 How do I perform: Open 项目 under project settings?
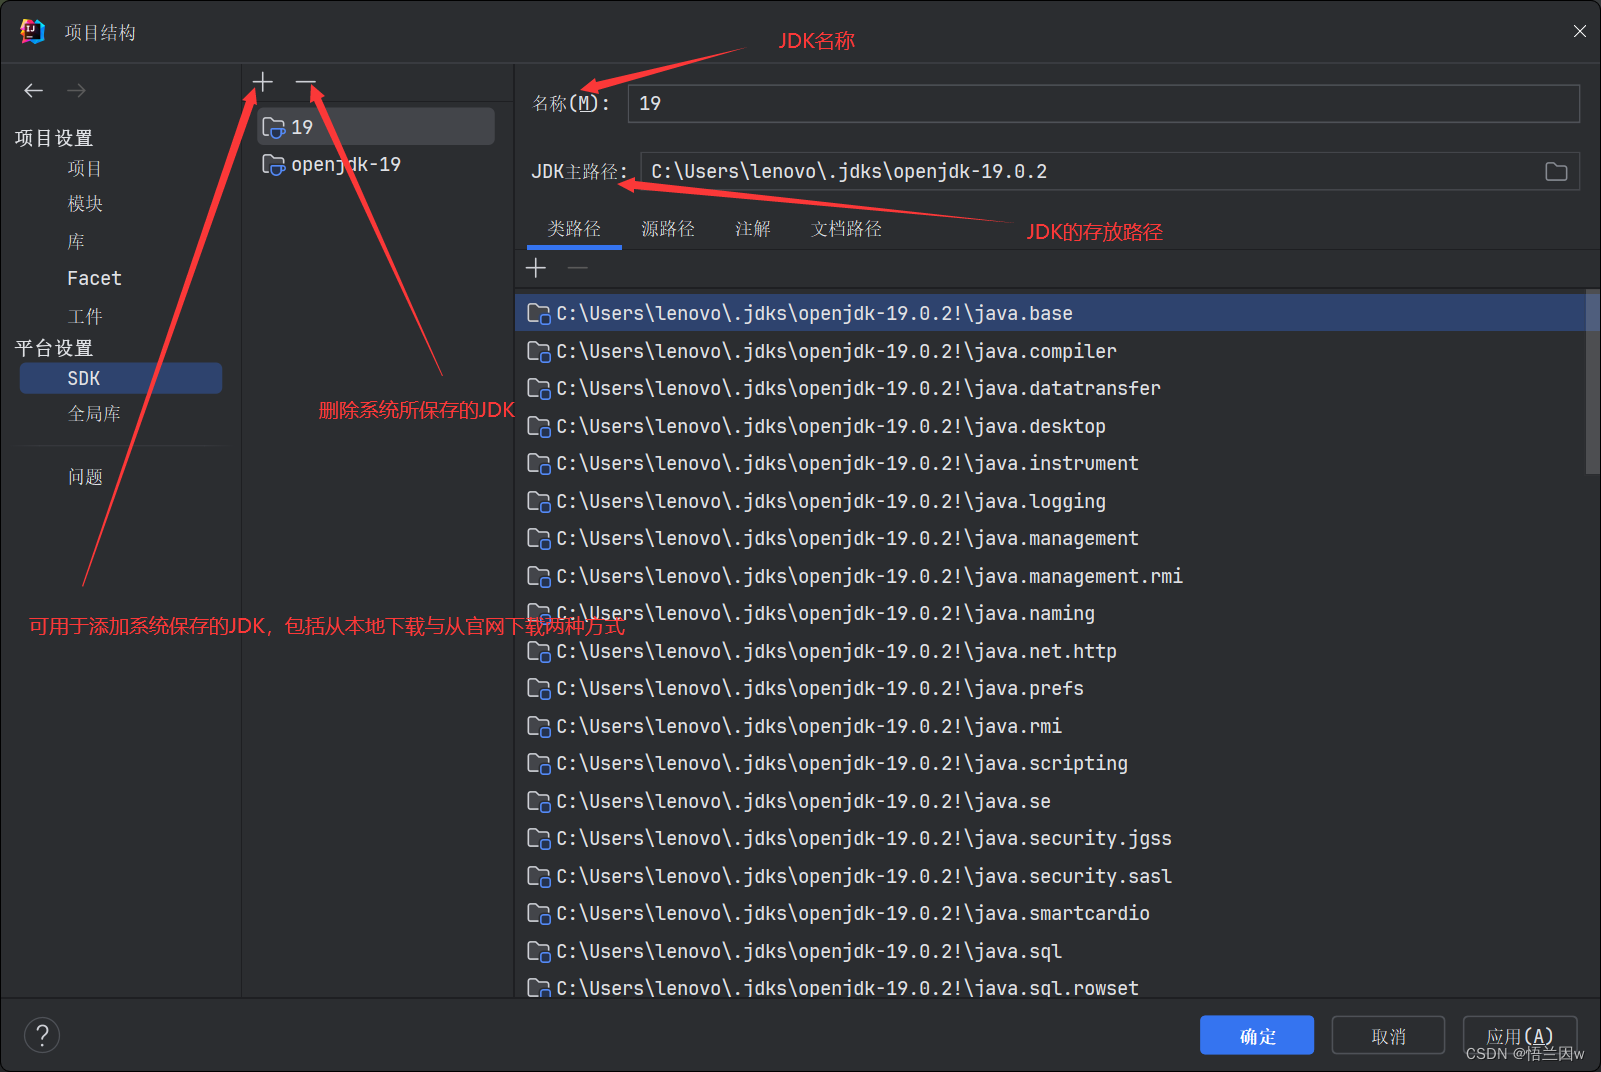point(85,169)
